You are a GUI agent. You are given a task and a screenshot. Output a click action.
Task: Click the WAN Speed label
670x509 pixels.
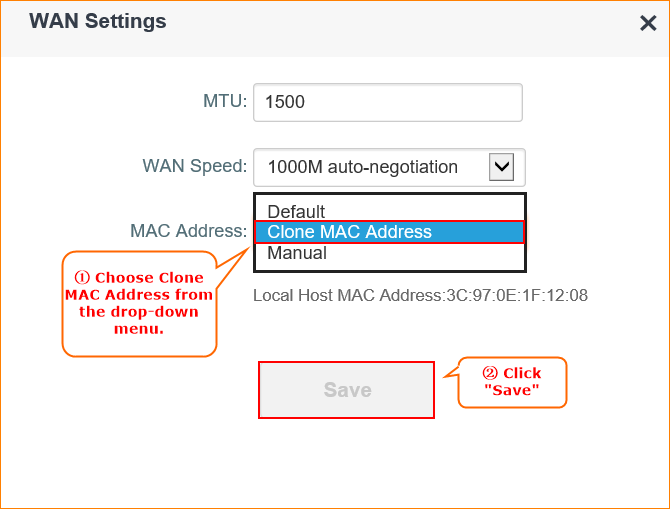tap(194, 166)
